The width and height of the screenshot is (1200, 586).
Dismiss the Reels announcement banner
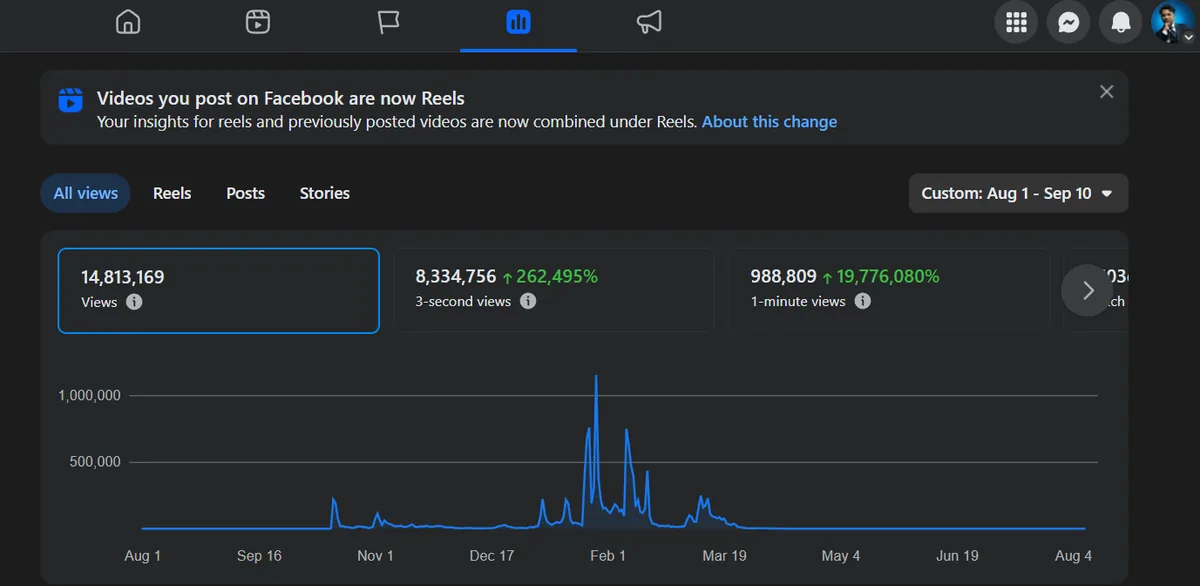(x=1106, y=92)
